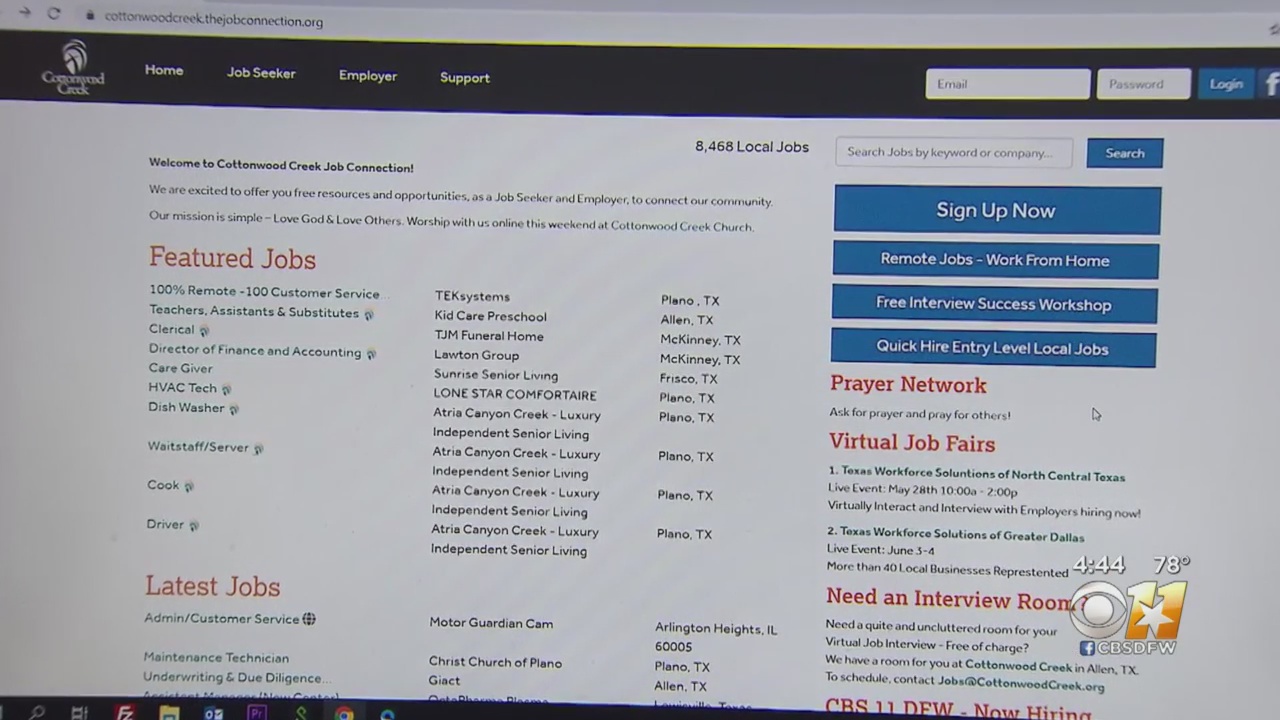Viewport: 1280px width, 720px height.
Task: Open the Waitstaff/Server job listing
Action: (198, 447)
